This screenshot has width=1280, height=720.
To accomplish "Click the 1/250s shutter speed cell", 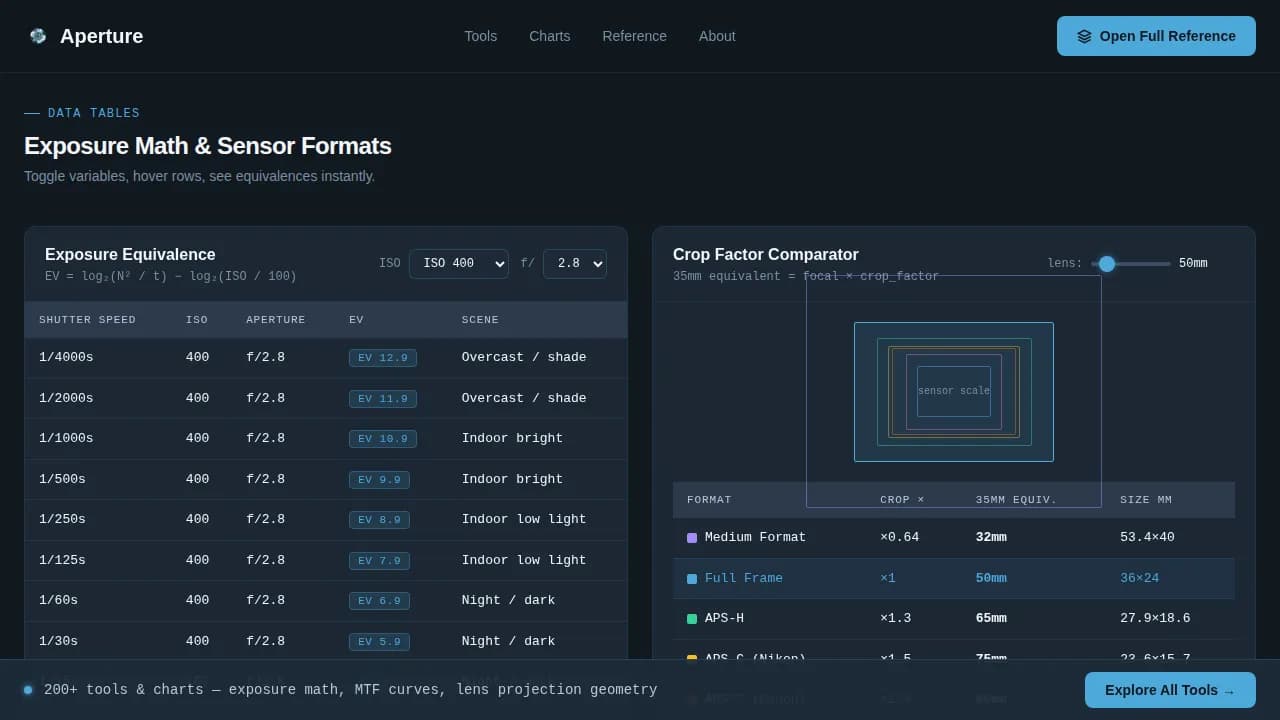I will 62,519.
